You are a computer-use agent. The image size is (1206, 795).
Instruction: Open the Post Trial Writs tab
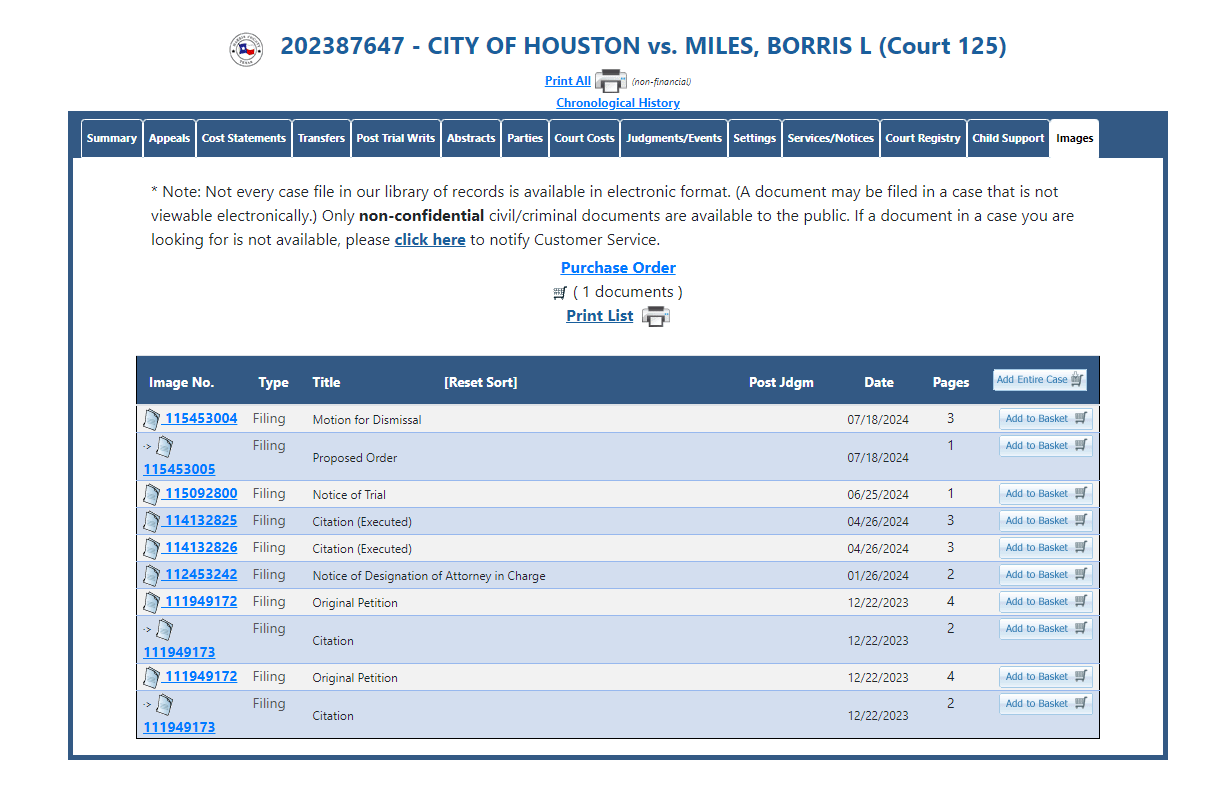(x=396, y=138)
